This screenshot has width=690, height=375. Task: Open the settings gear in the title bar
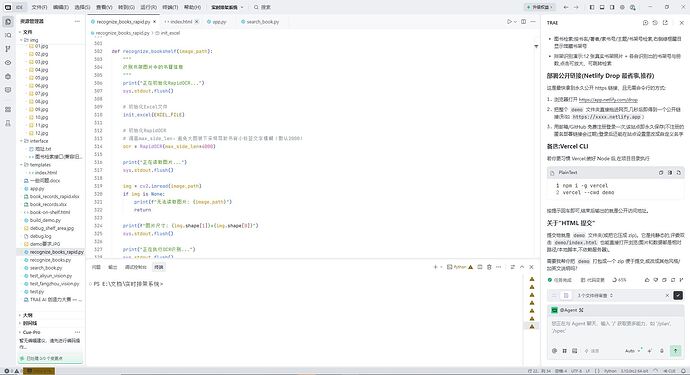[x=622, y=7]
